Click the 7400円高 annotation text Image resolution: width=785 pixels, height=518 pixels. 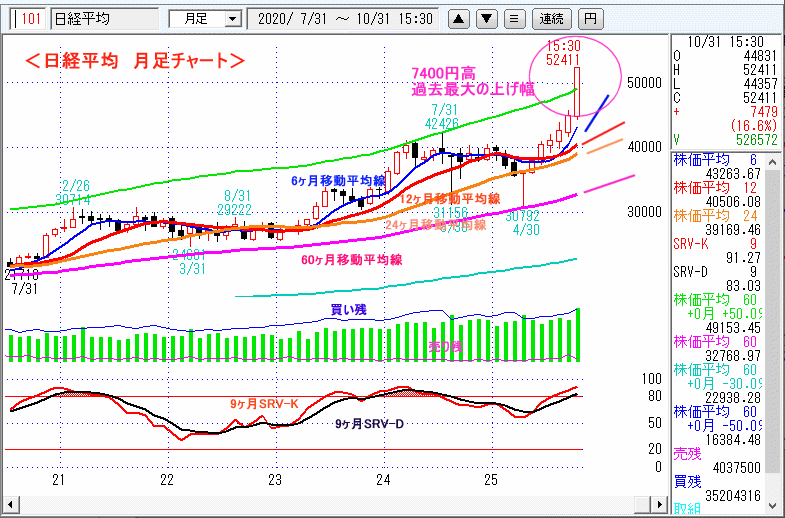pyautogui.click(x=444, y=74)
